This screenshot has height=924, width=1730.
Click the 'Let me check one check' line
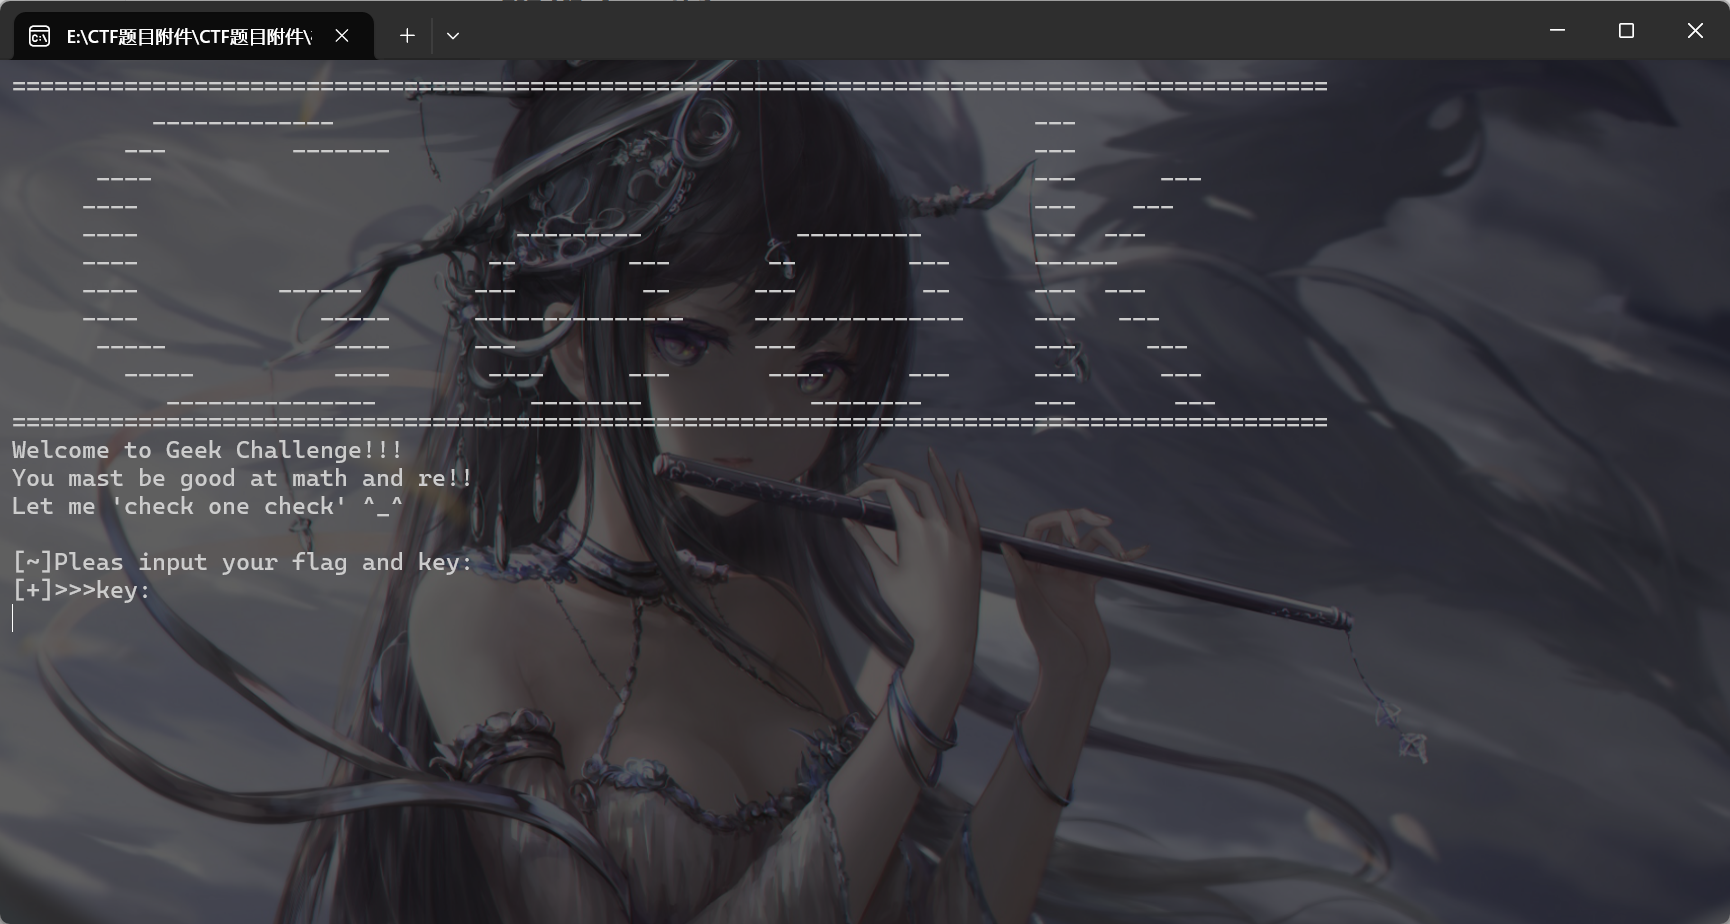207,507
